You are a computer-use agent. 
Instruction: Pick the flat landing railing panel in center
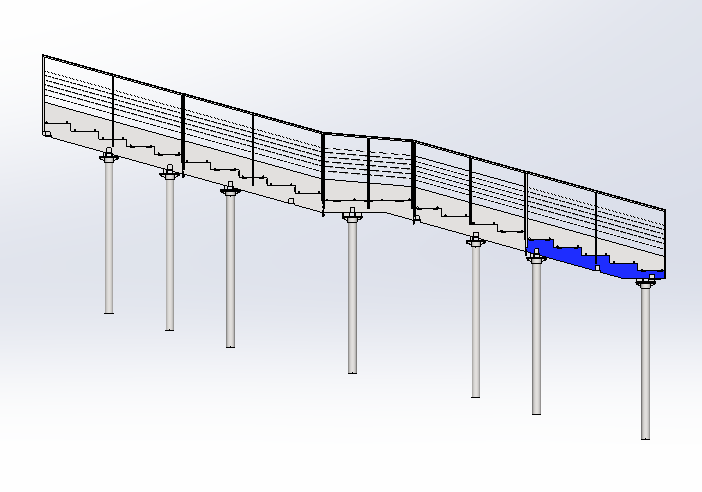coord(368,171)
